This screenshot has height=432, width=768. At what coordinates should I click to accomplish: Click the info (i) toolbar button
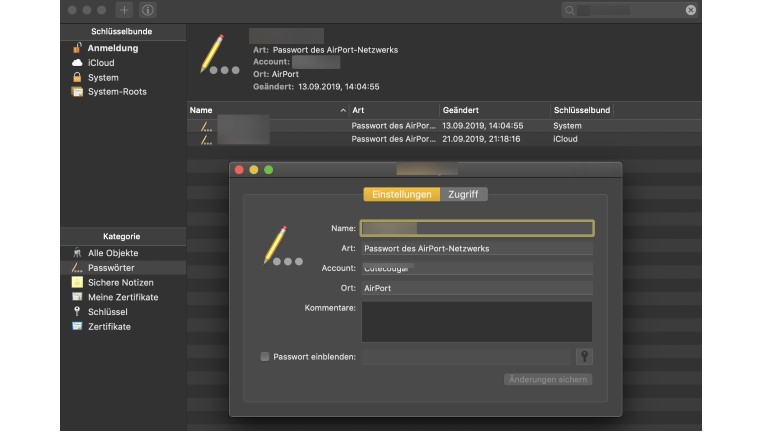pos(148,10)
